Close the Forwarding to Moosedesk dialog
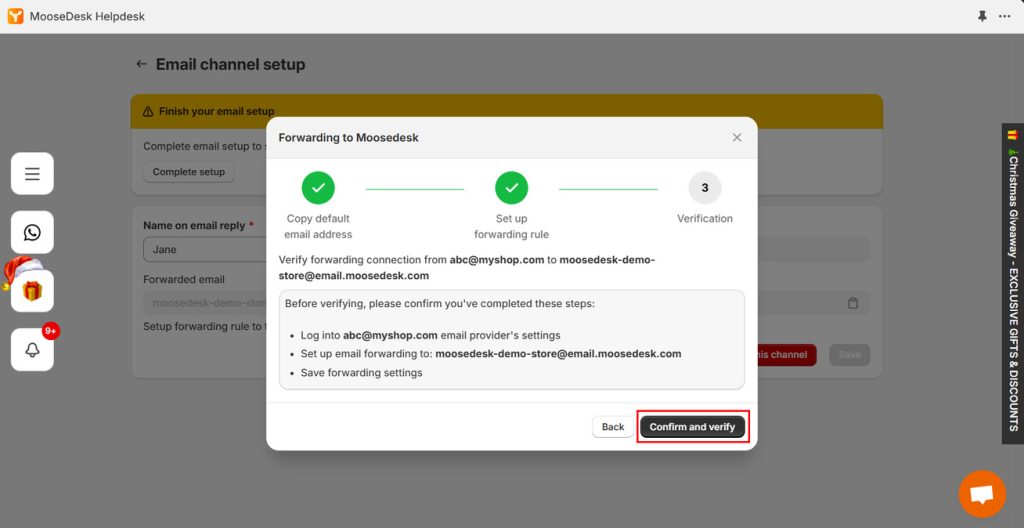 tap(737, 137)
